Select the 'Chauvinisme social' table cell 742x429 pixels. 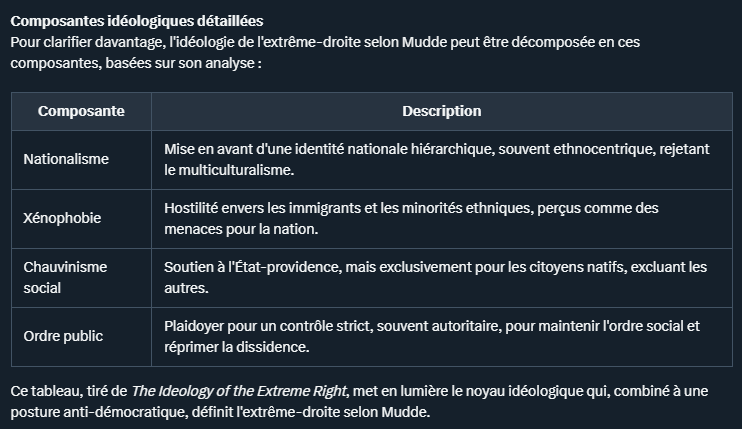click(65, 277)
